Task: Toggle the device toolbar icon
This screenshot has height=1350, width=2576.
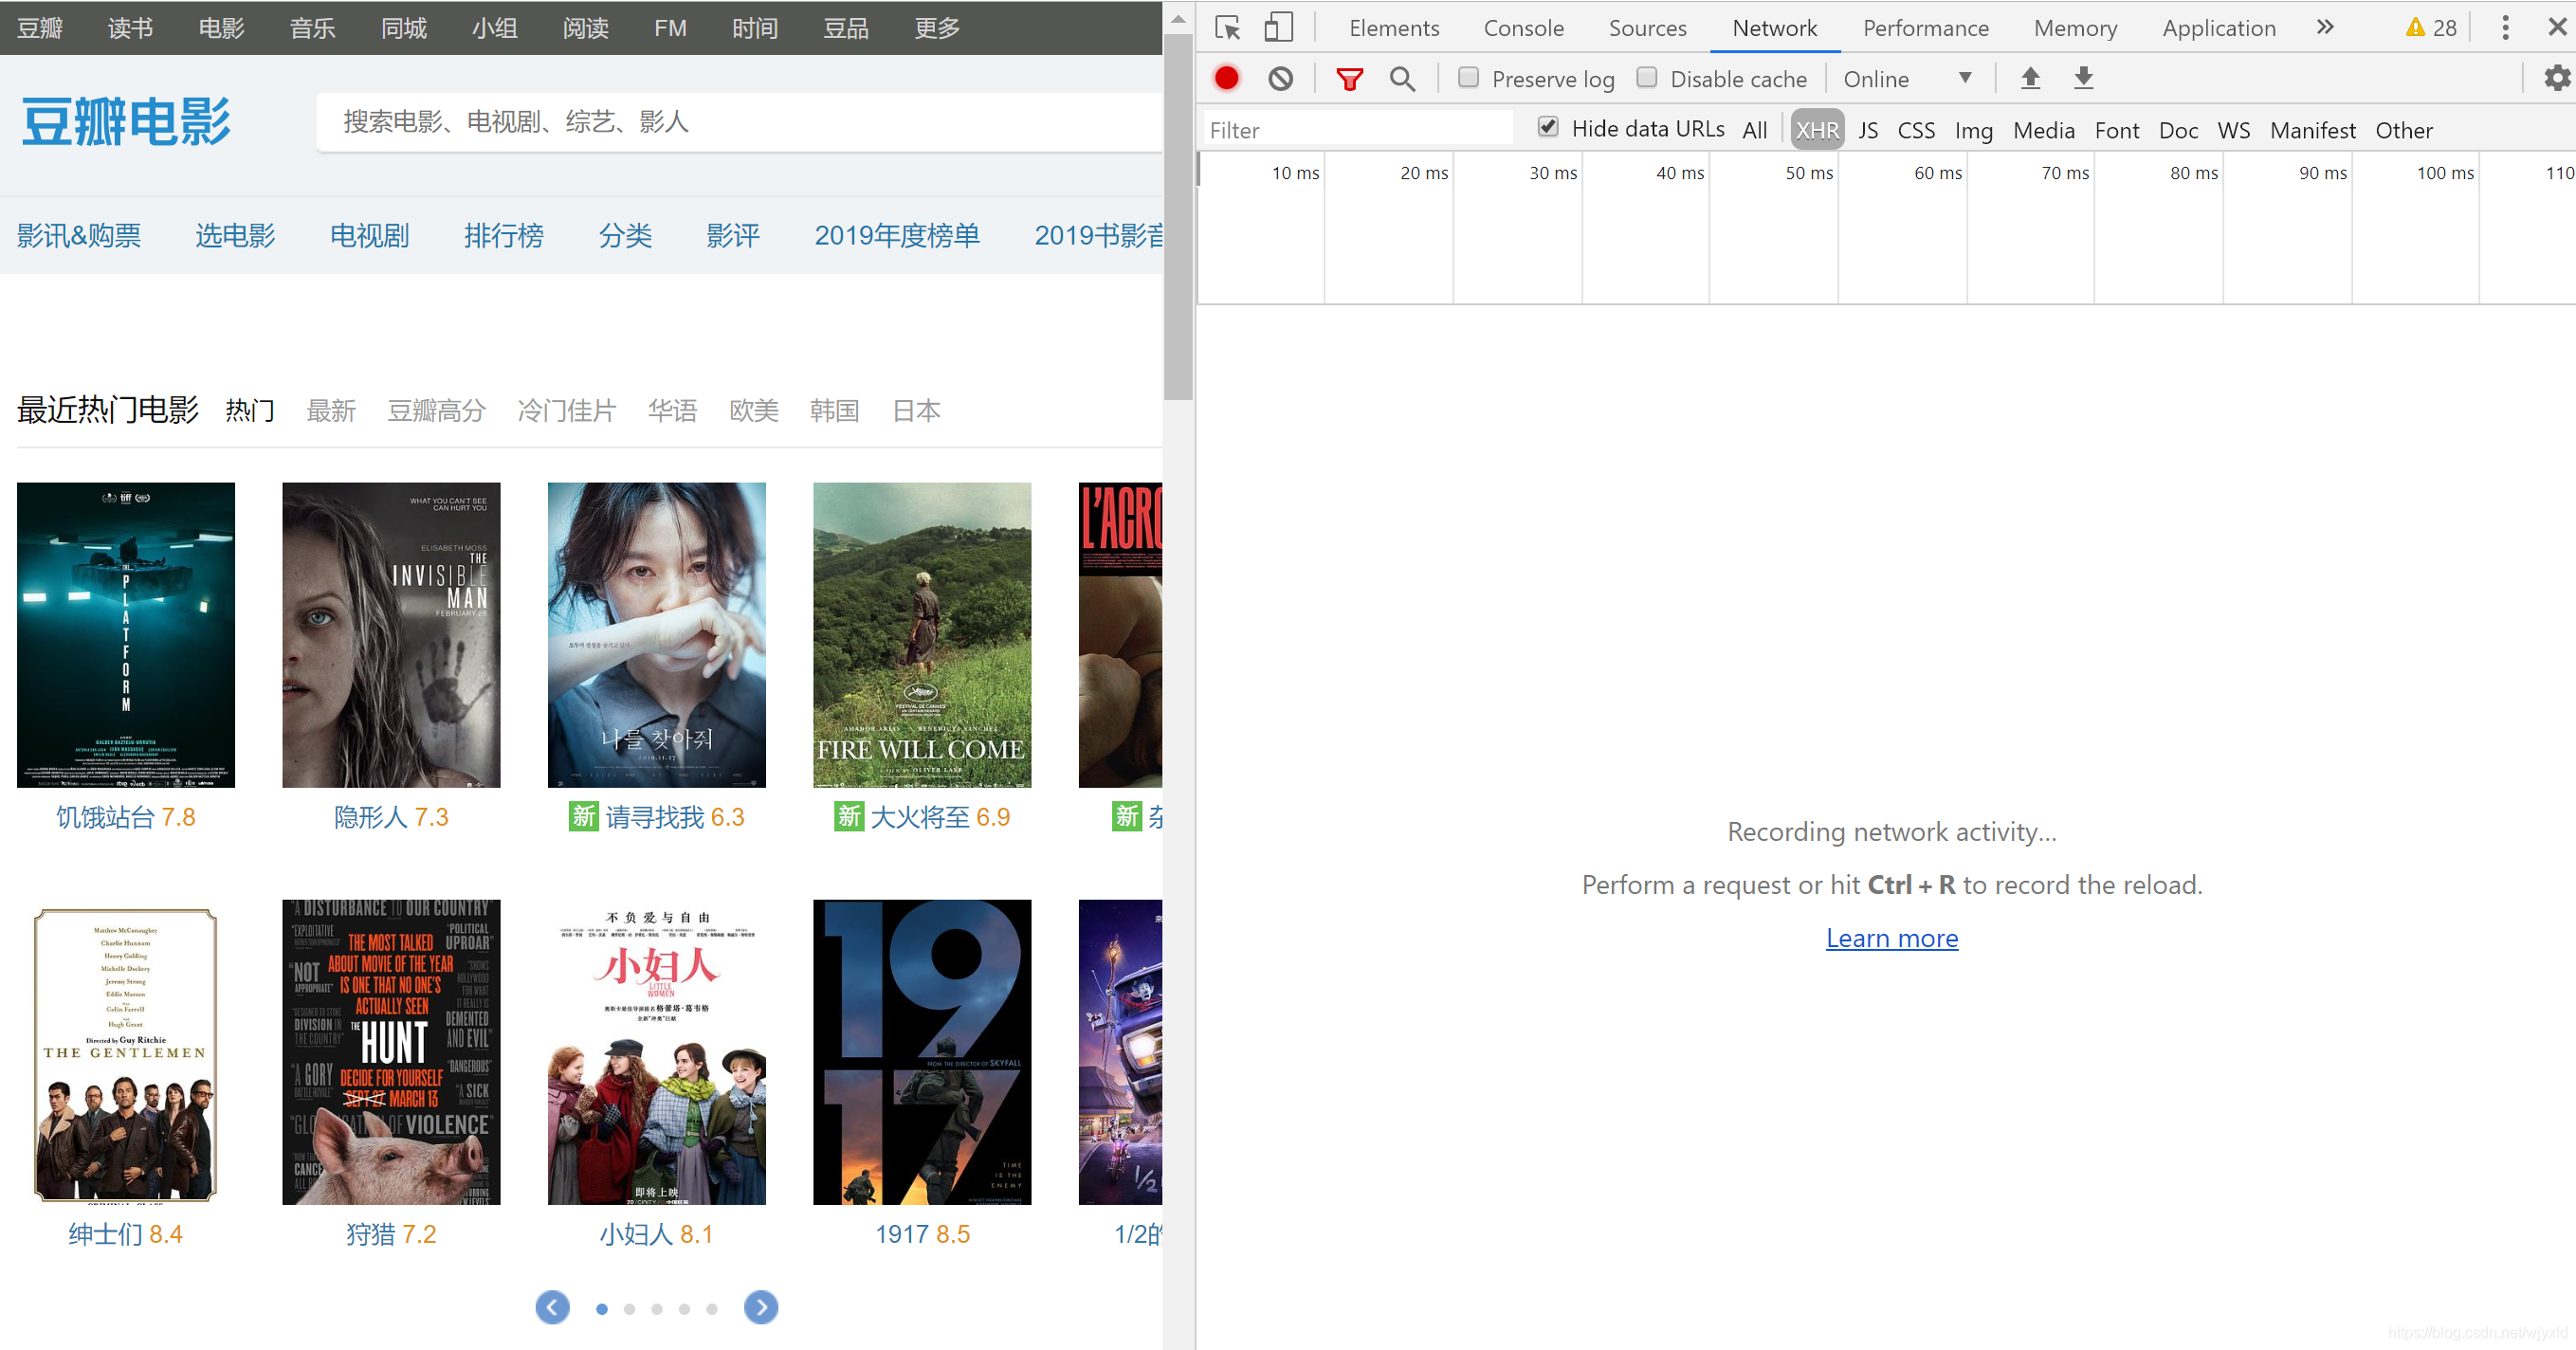Action: pos(1278,27)
